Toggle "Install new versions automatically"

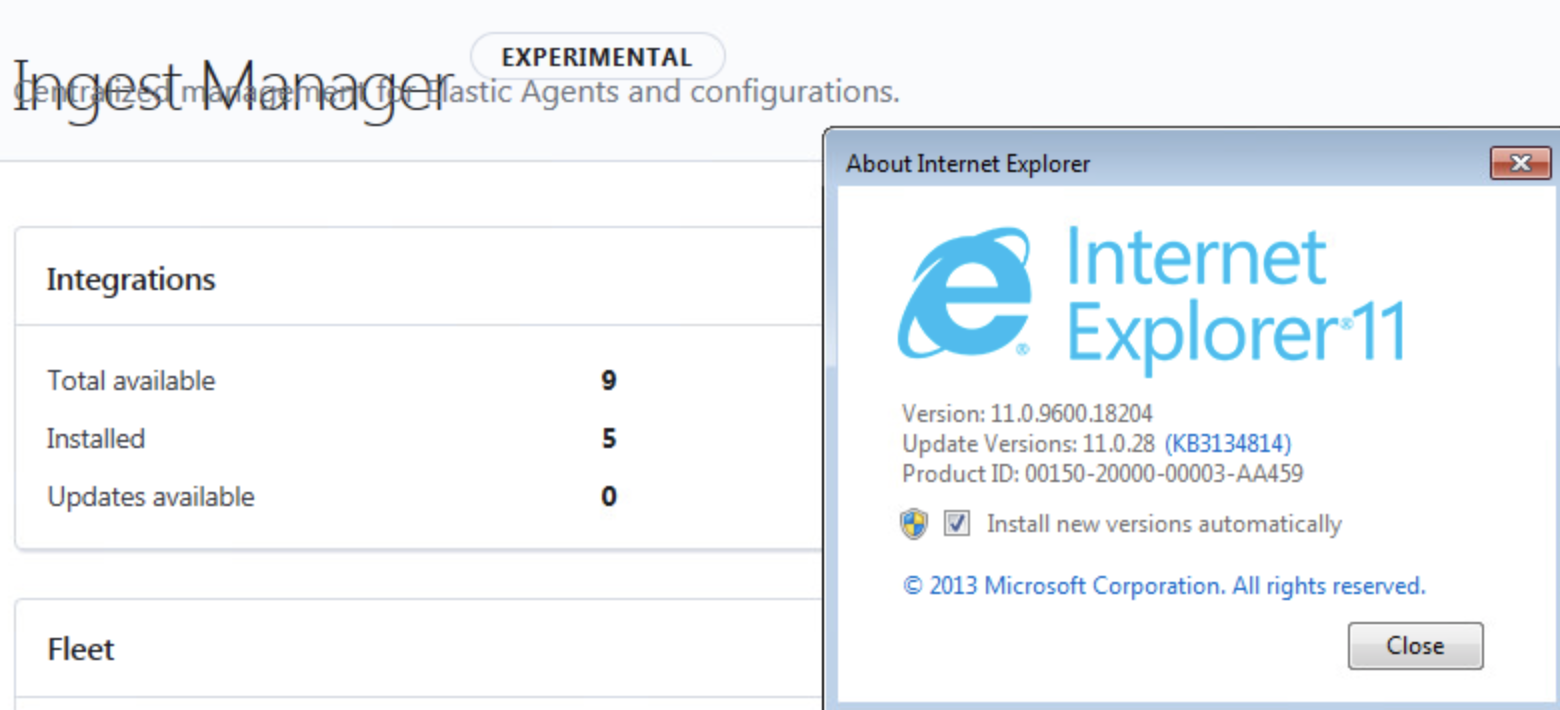(955, 524)
